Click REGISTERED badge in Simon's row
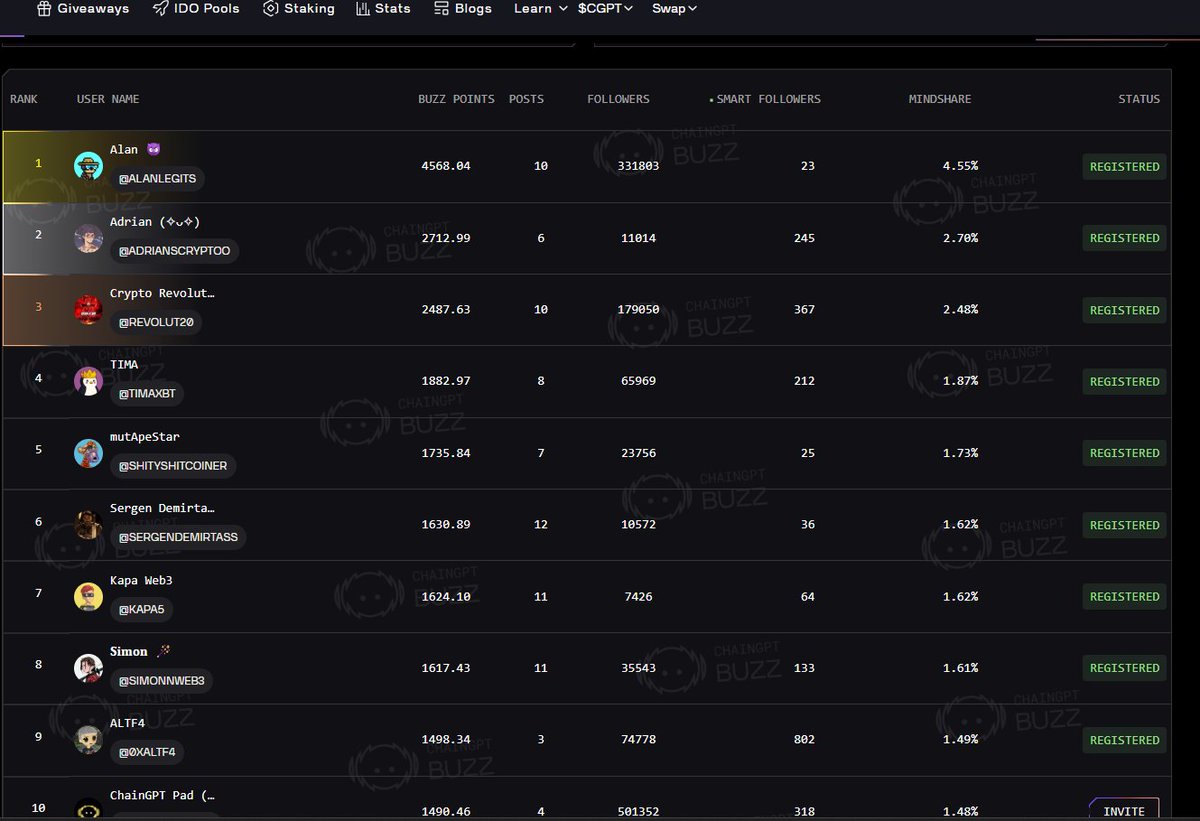Screen dimensions: 1200x821 pyautogui.click(x=1125, y=668)
